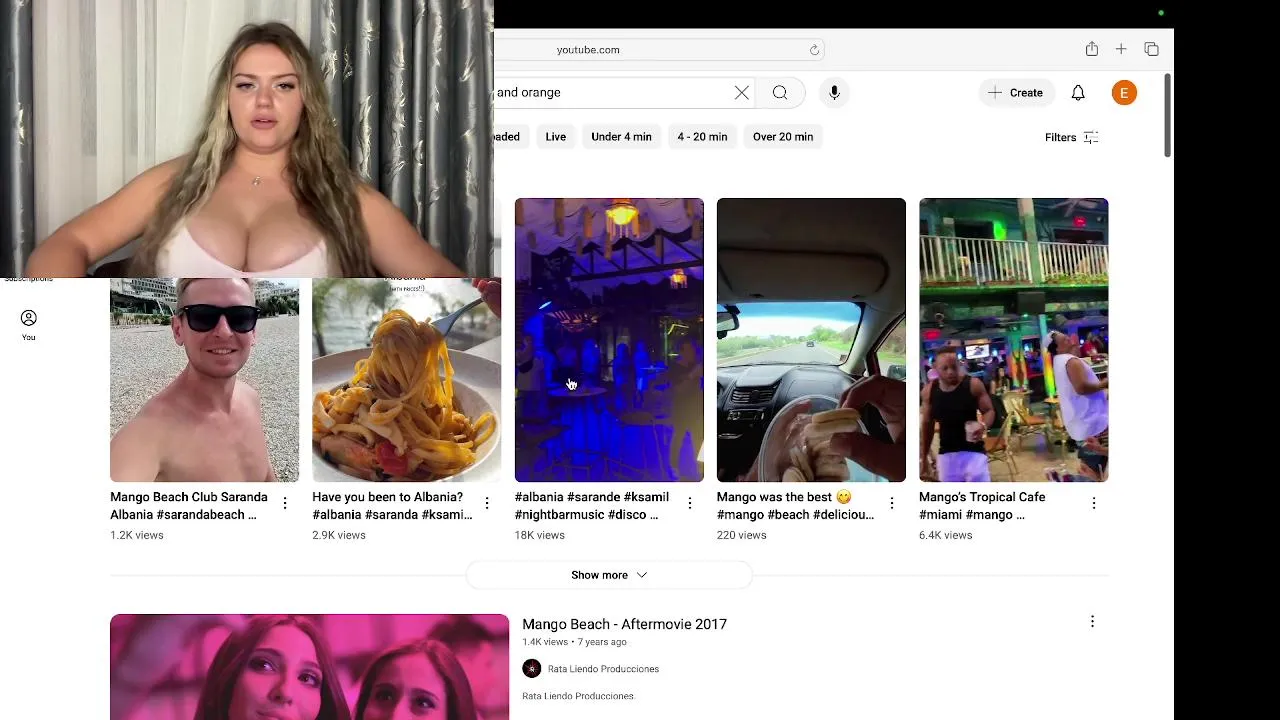Open Mango Beach Aftermovie video thumbnail

(309, 667)
